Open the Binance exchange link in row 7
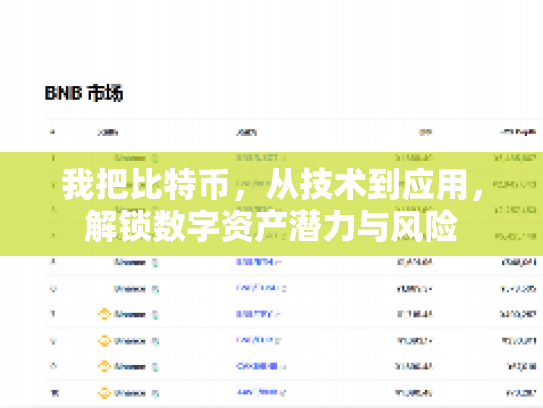This screenshot has width=543, height=408. click(x=130, y=314)
